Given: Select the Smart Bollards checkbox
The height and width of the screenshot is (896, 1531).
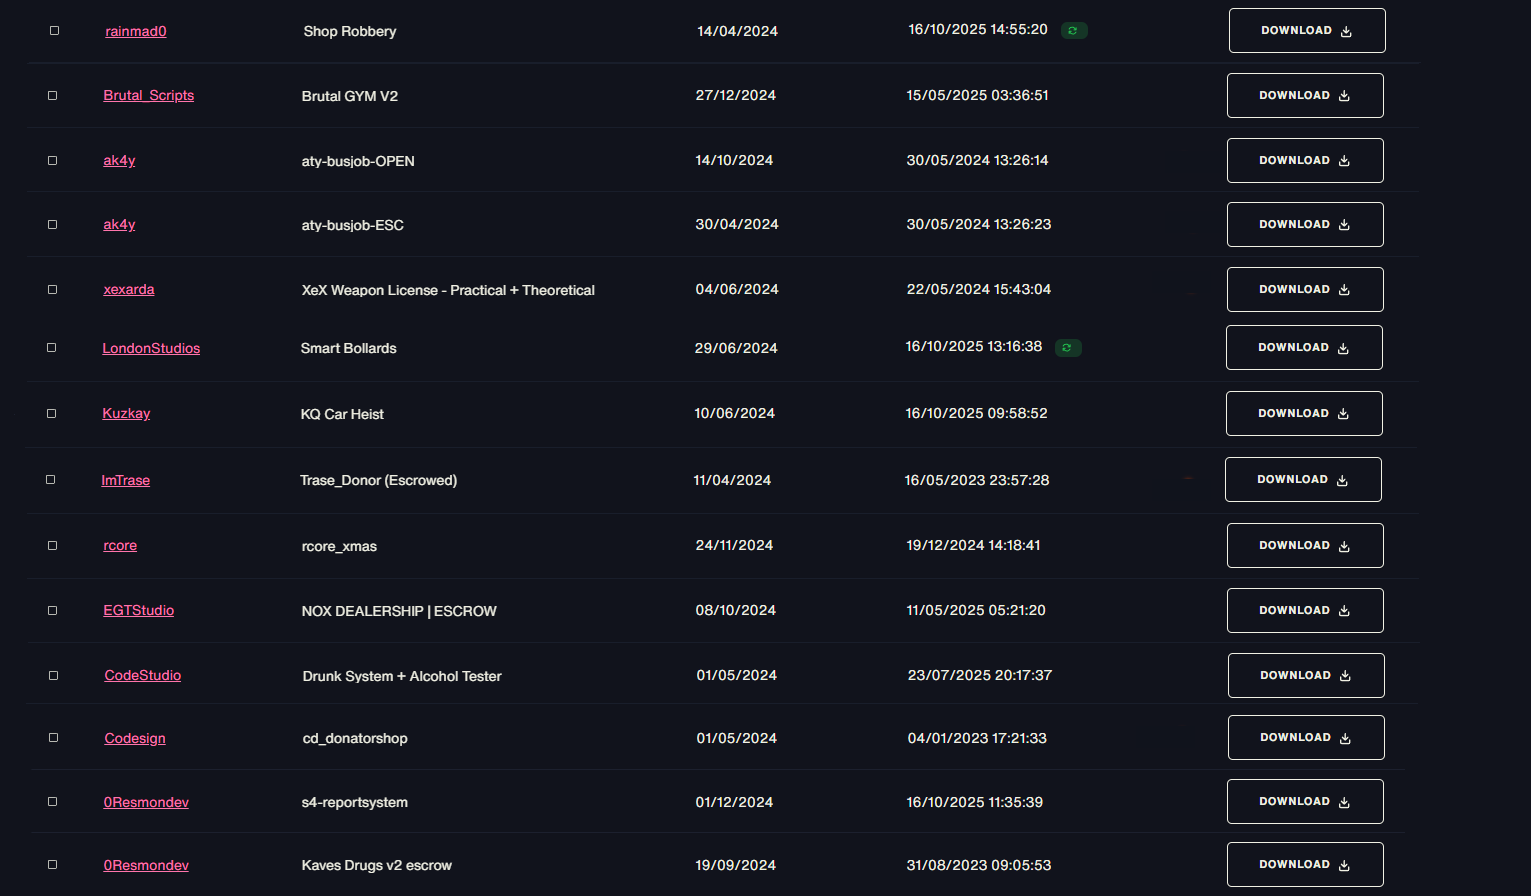Looking at the screenshot, I should (x=51, y=348).
